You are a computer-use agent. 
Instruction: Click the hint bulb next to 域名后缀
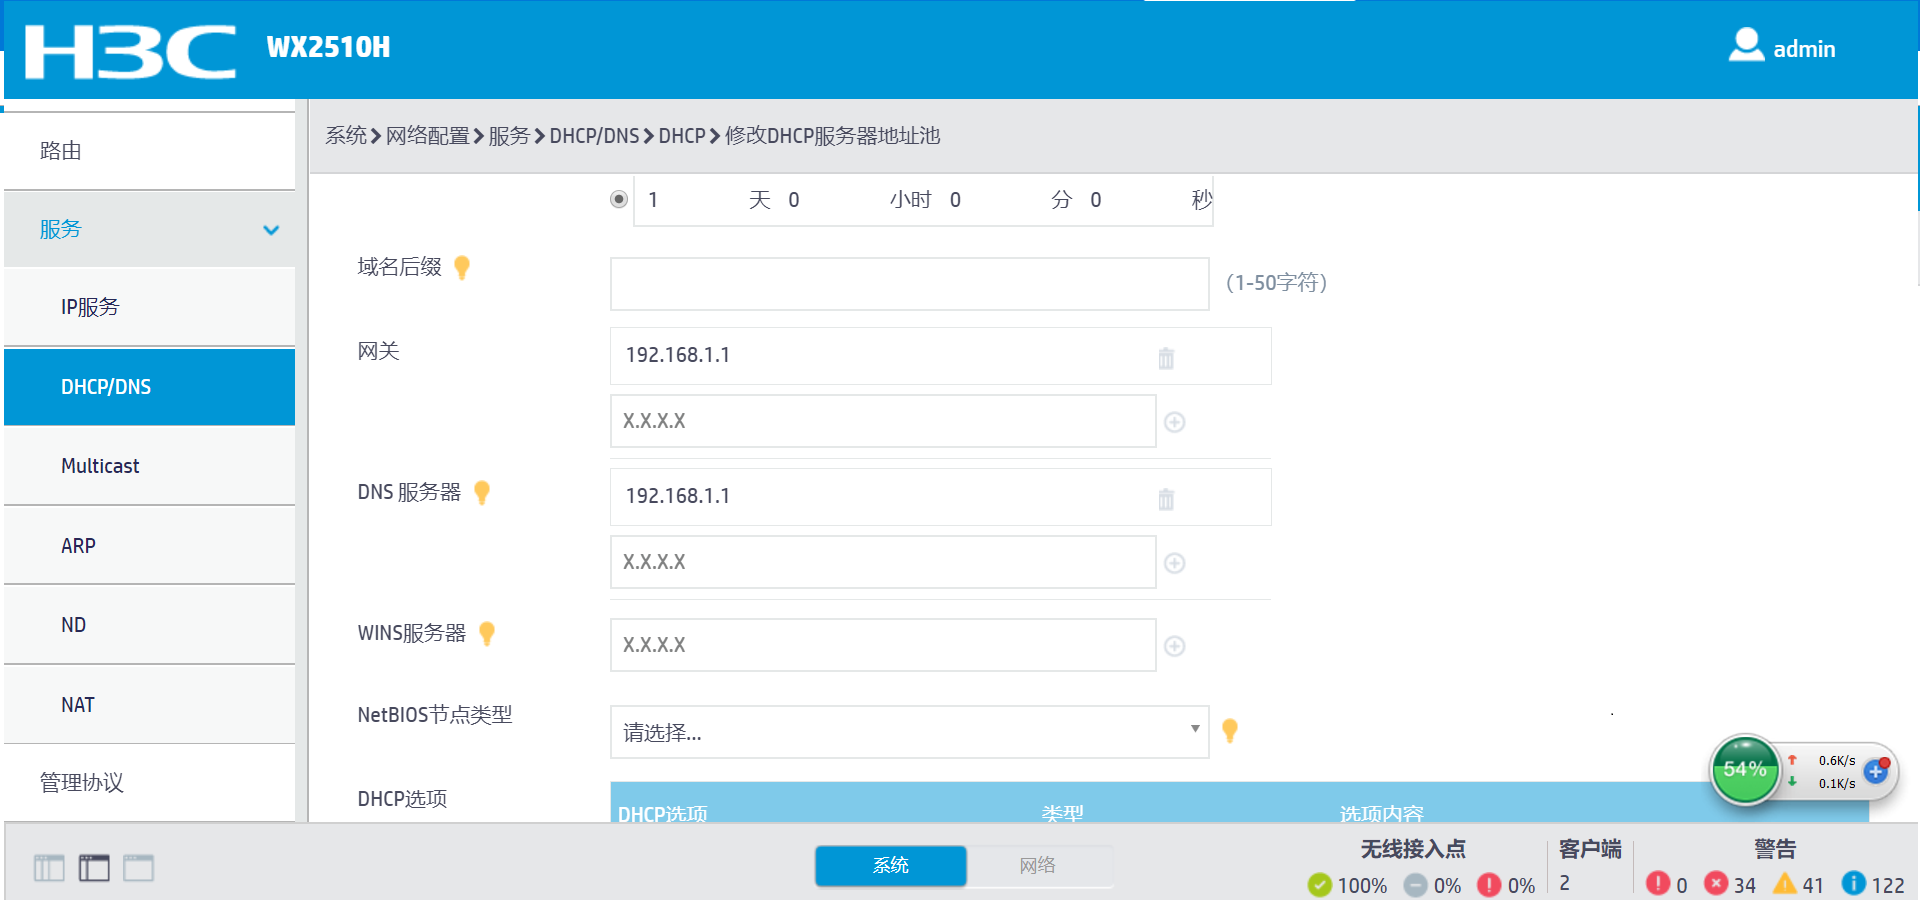[x=462, y=267]
